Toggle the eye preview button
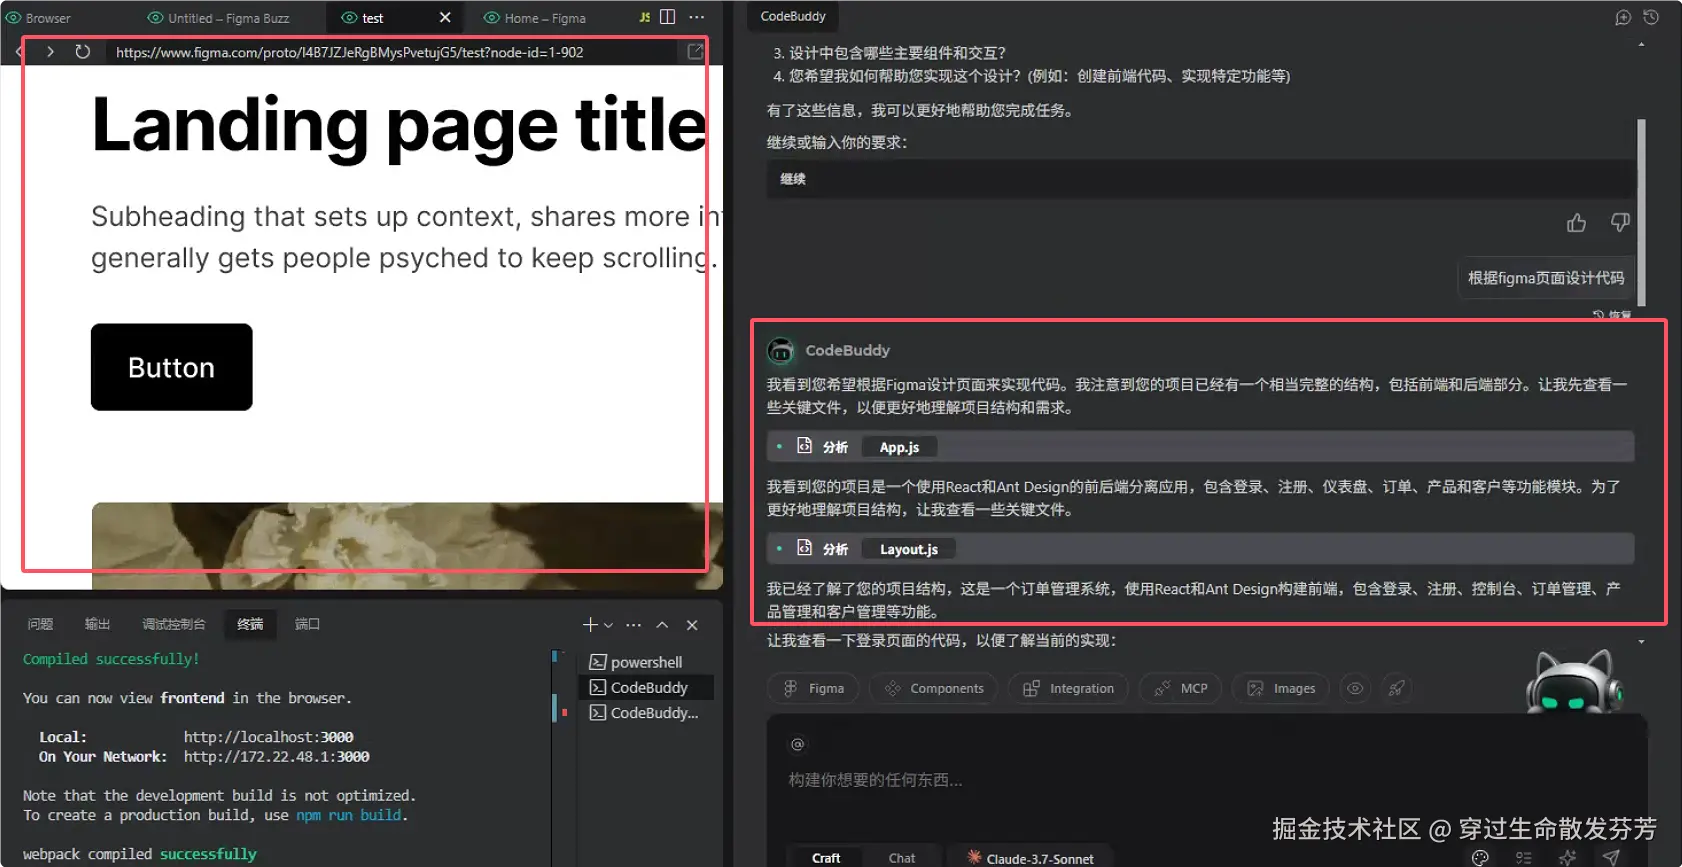The image size is (1682, 867). tap(1355, 688)
